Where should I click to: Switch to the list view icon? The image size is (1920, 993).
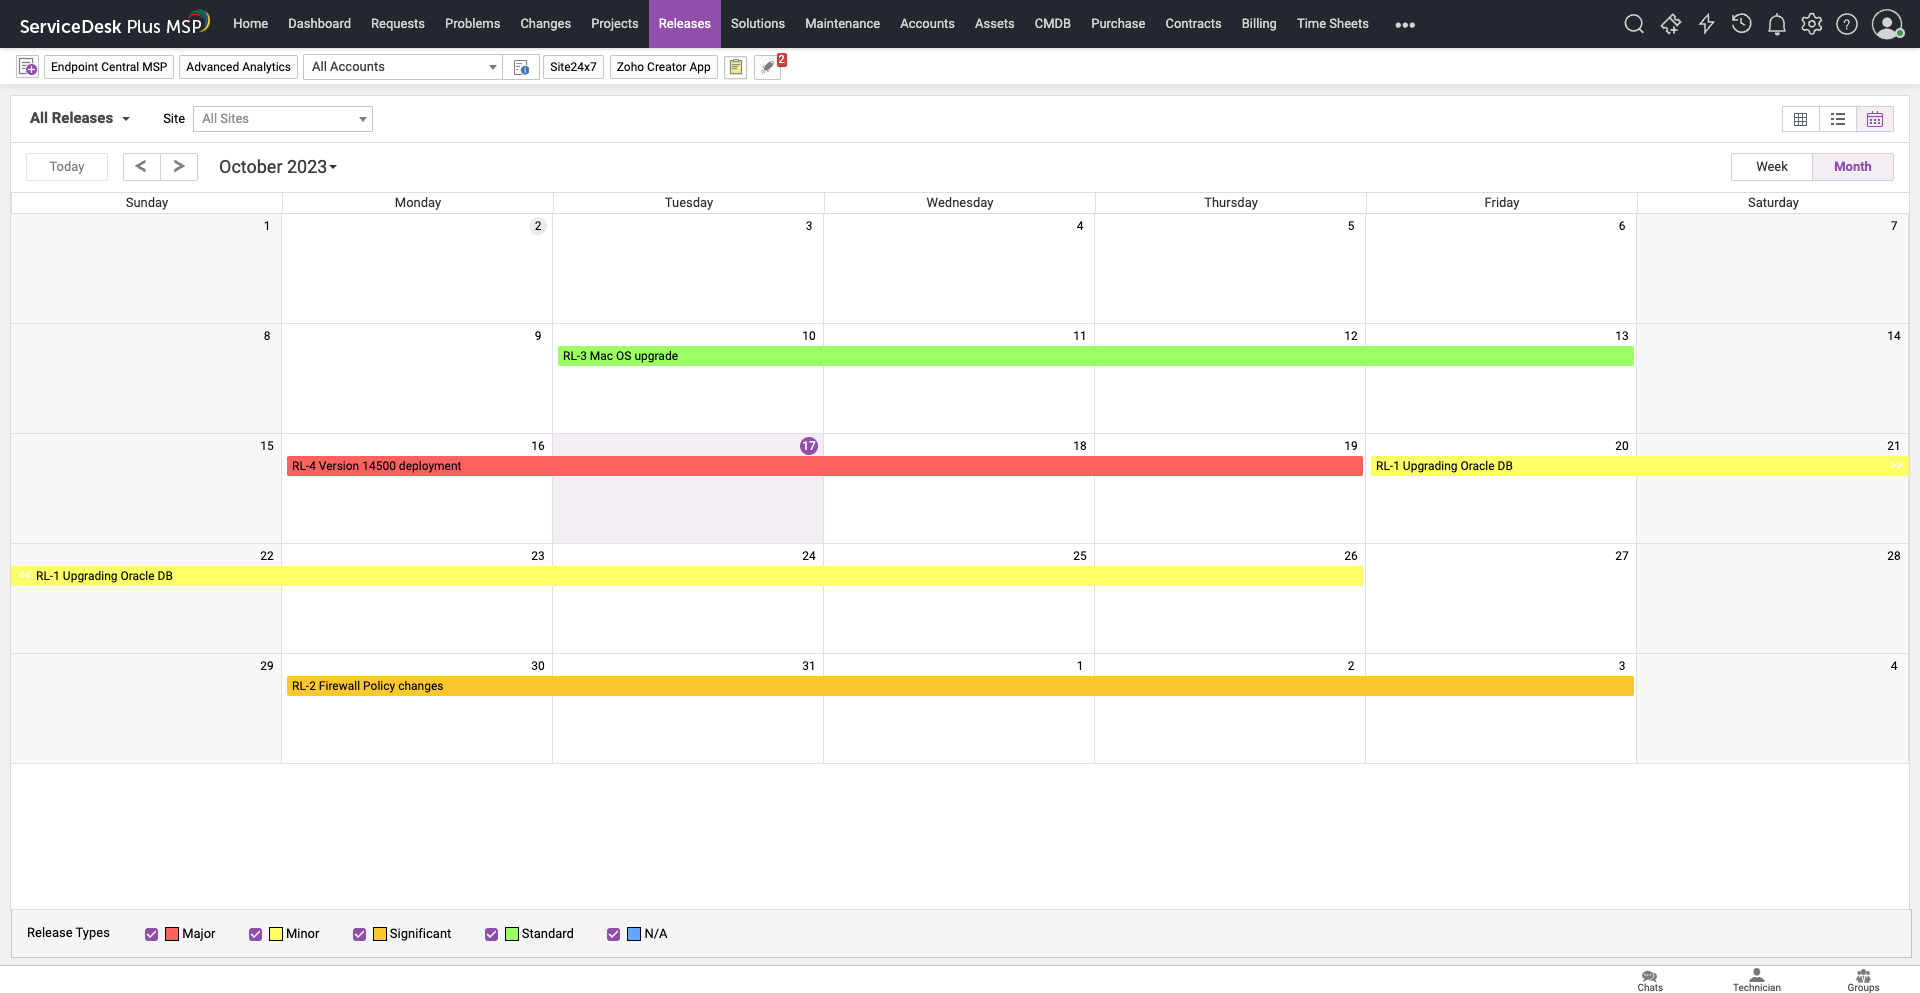coord(1838,118)
